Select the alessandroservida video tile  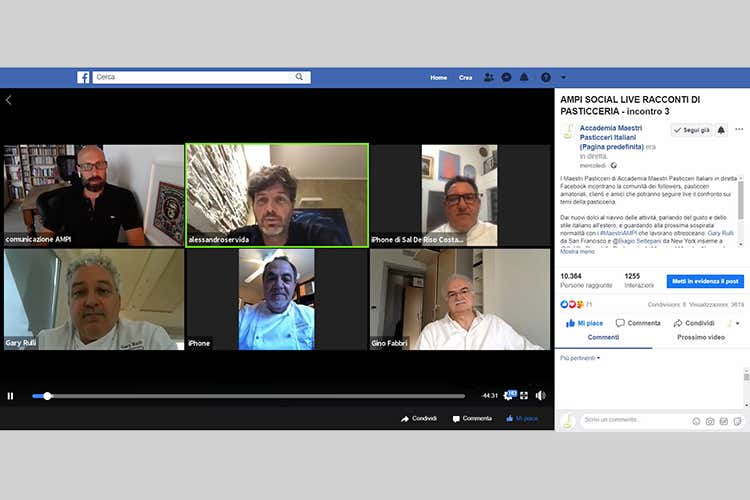point(277,195)
